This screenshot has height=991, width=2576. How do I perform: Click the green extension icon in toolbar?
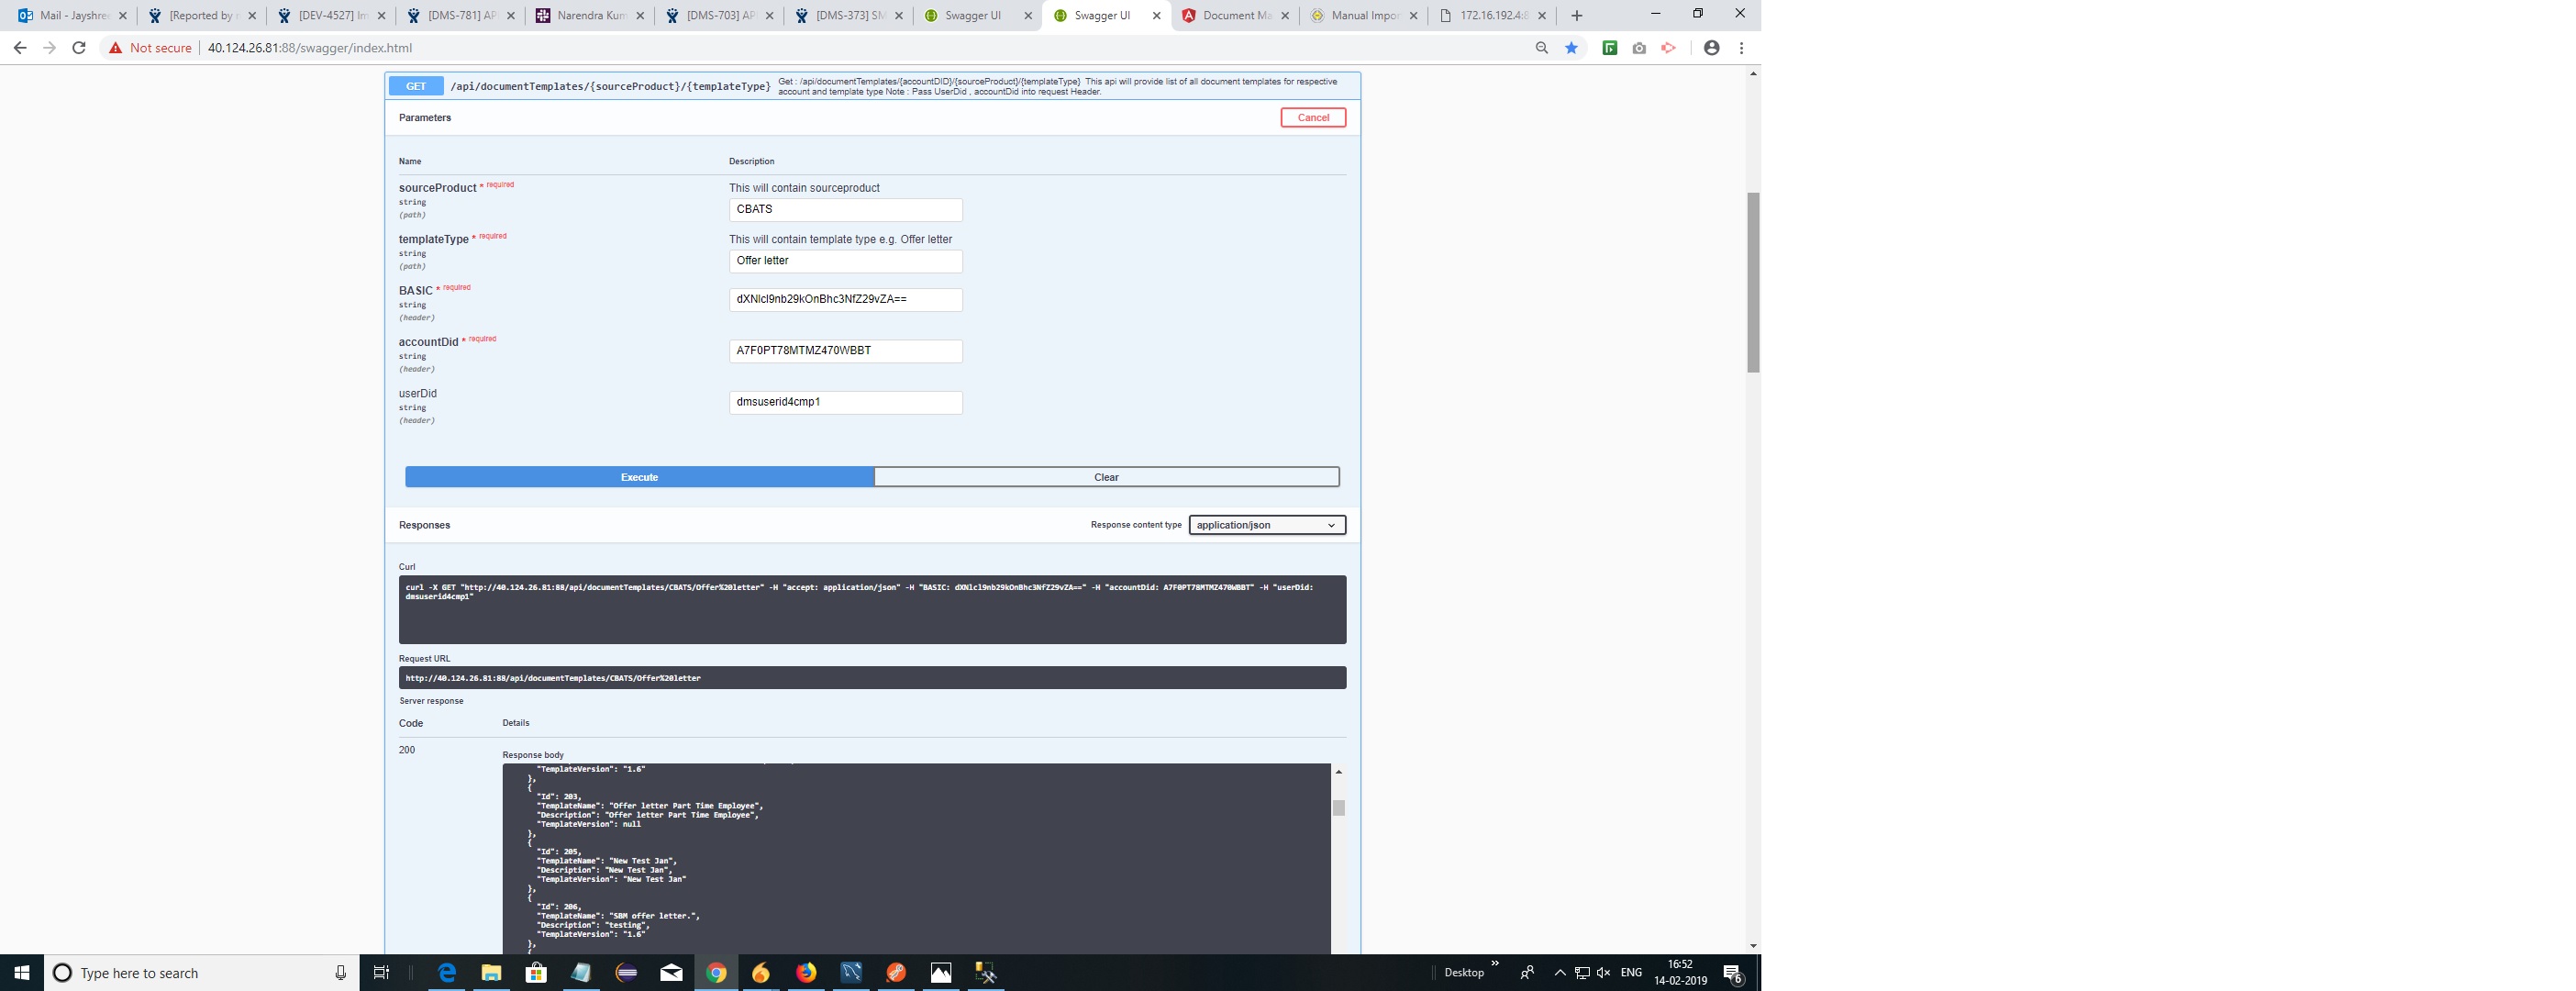(x=1609, y=48)
